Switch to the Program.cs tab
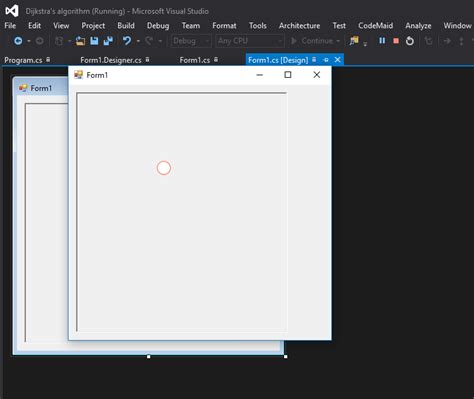The image size is (474, 399). (23, 60)
